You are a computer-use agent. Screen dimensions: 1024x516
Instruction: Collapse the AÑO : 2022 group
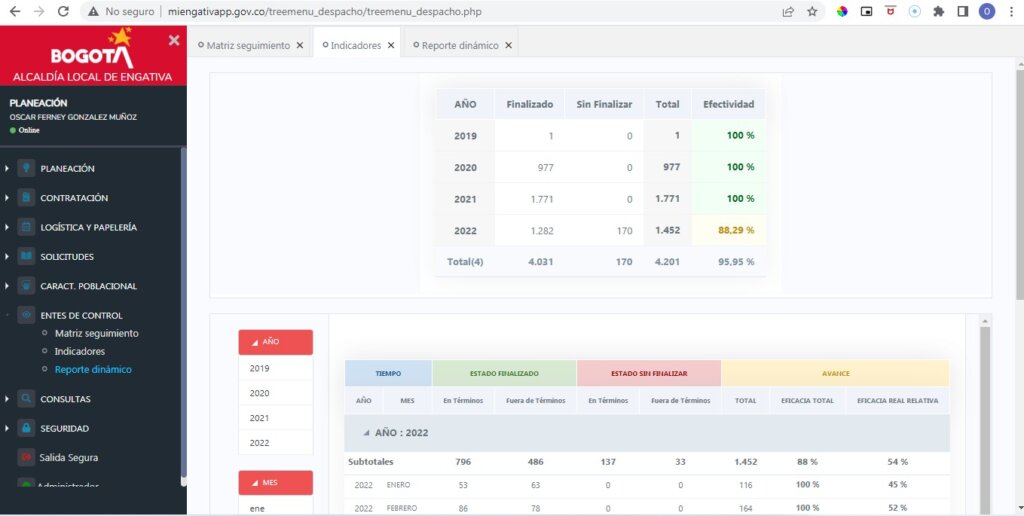click(x=366, y=433)
